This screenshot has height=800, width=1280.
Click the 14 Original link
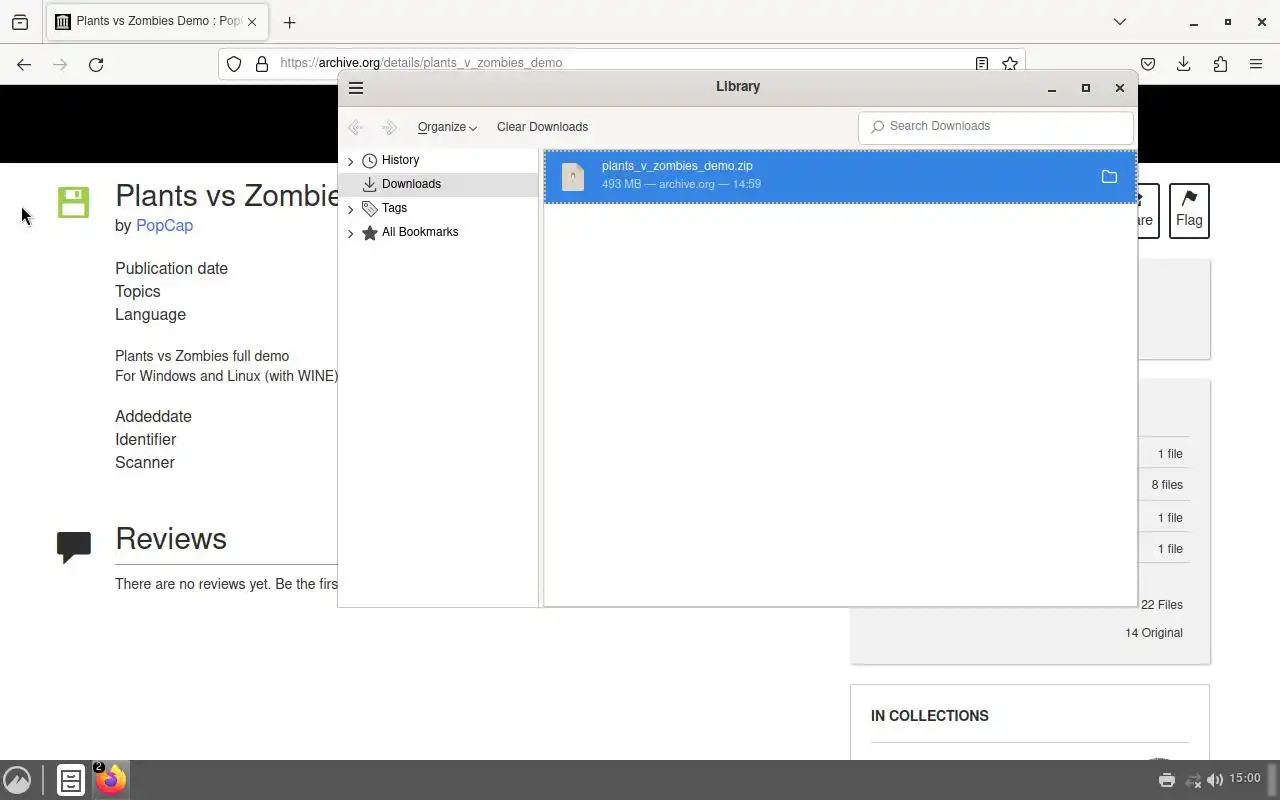(x=1153, y=633)
